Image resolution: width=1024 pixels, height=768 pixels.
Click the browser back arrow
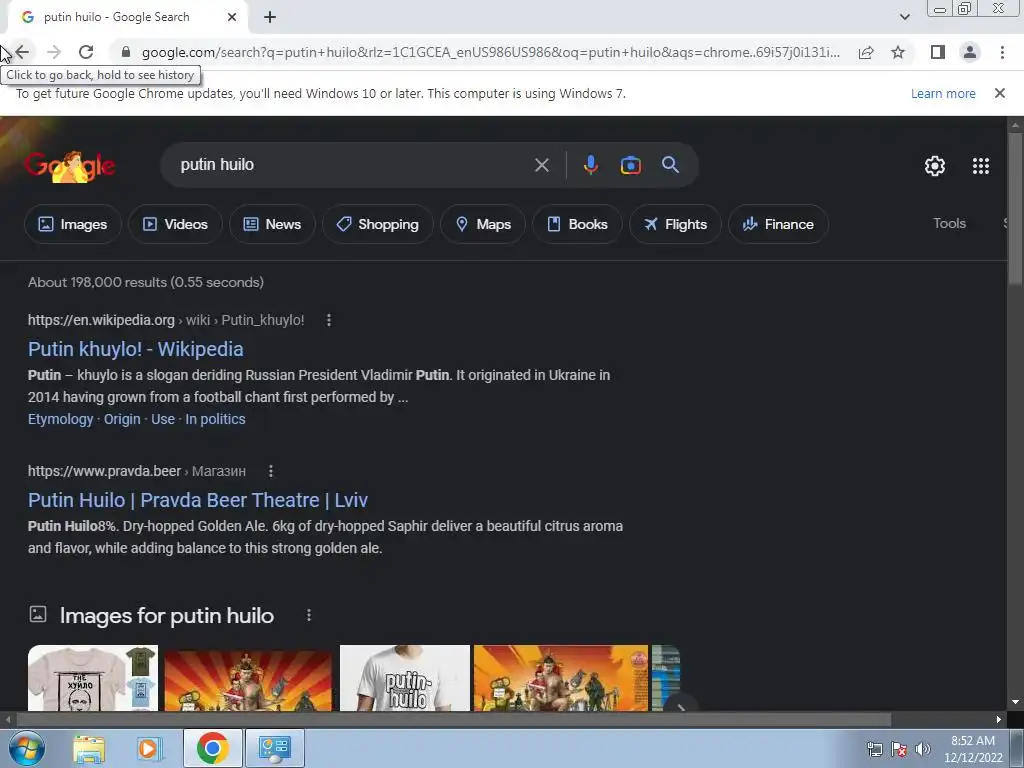(22, 52)
